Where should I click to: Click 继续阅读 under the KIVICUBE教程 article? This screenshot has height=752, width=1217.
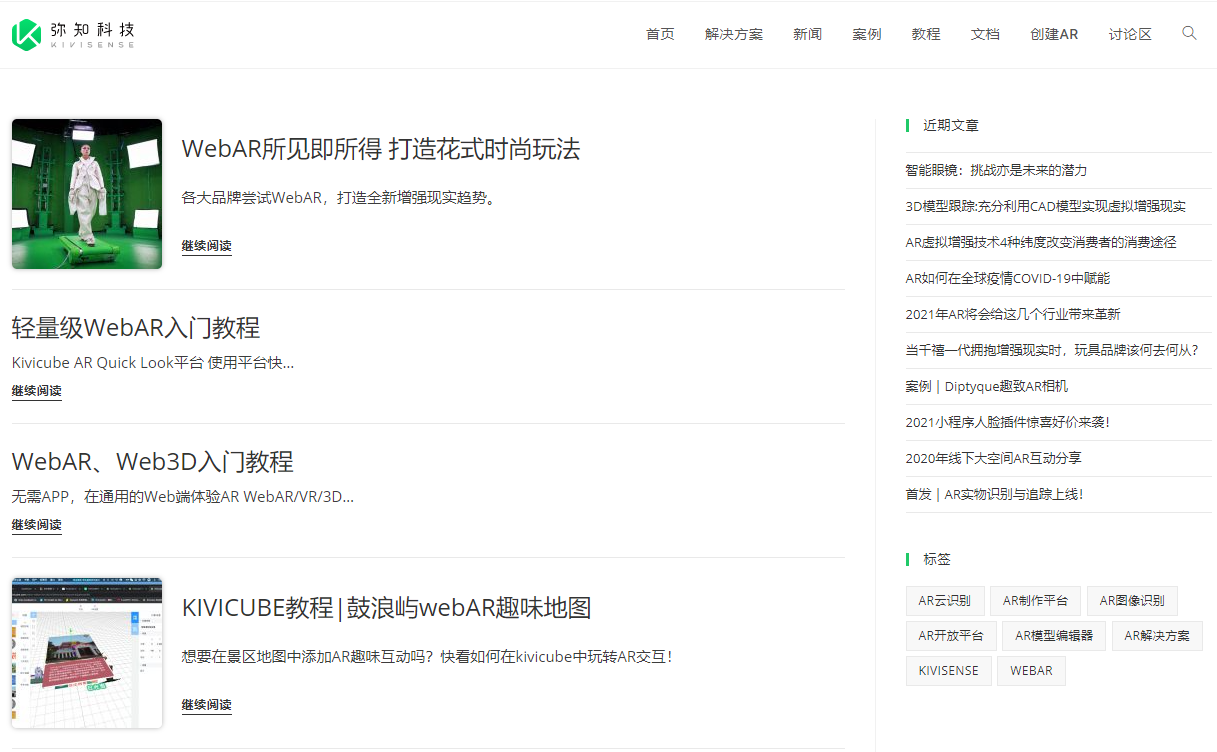[207, 705]
